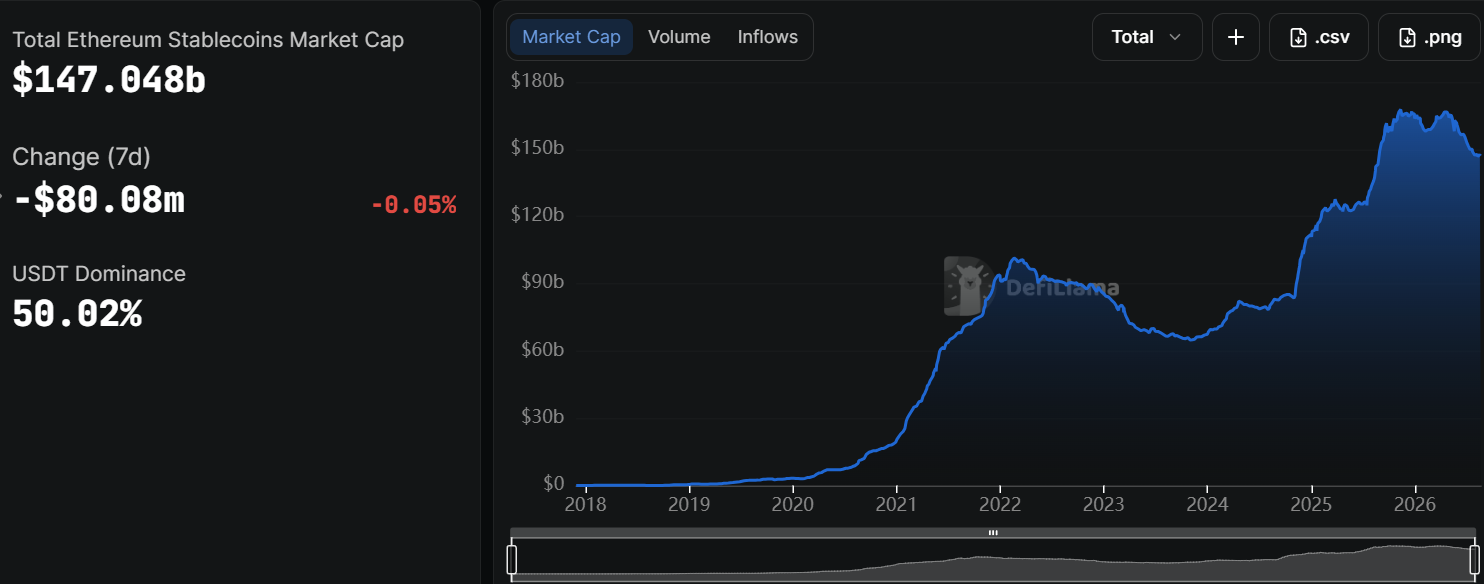
Task: Select the -$80.08m change value
Action: (x=99, y=200)
